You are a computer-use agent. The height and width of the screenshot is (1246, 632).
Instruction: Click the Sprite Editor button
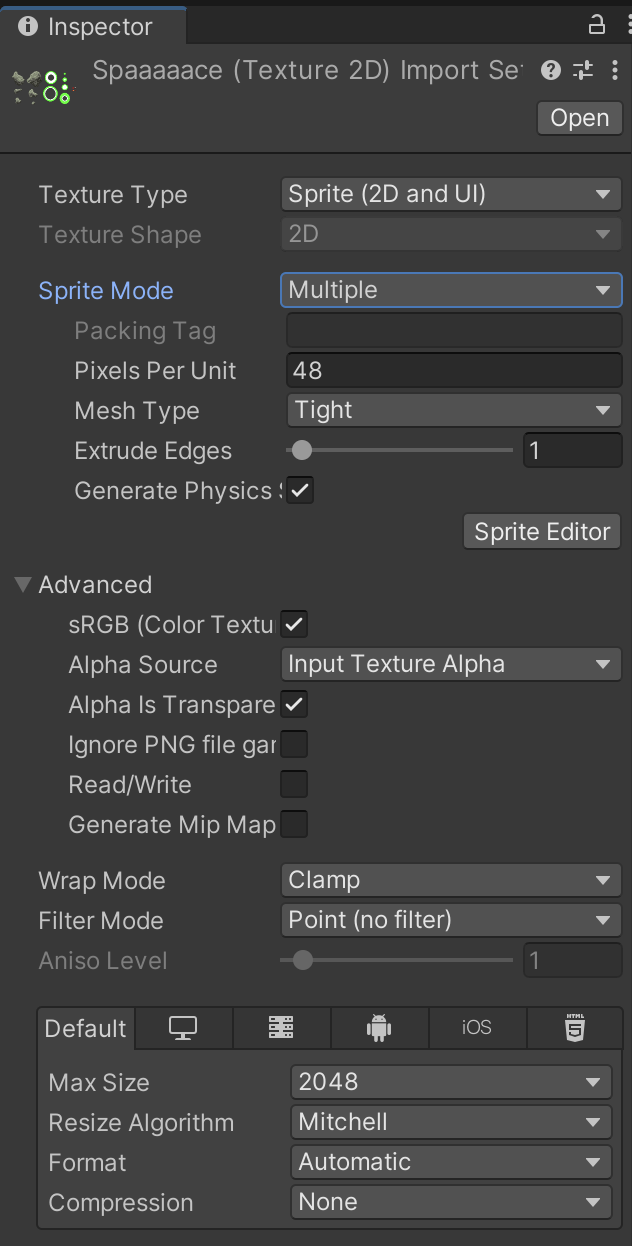coord(542,532)
